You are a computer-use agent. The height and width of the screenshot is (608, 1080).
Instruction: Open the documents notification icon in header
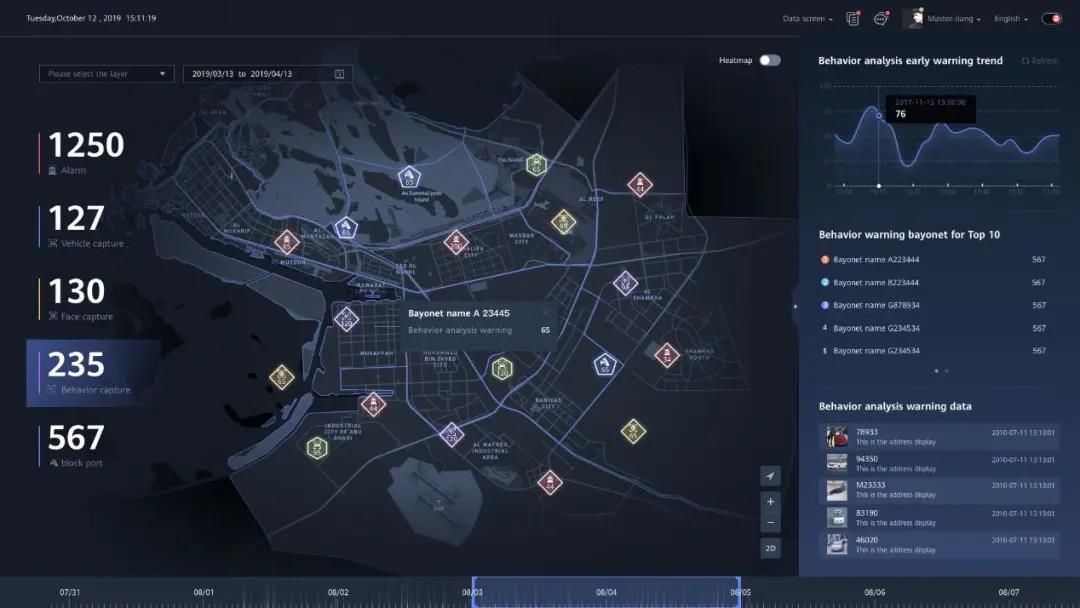pos(852,18)
